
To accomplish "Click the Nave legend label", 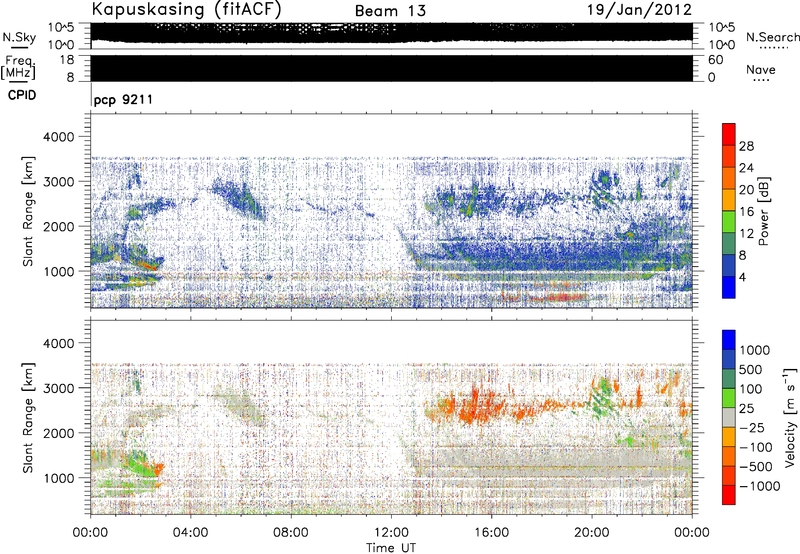I will (x=761, y=70).
